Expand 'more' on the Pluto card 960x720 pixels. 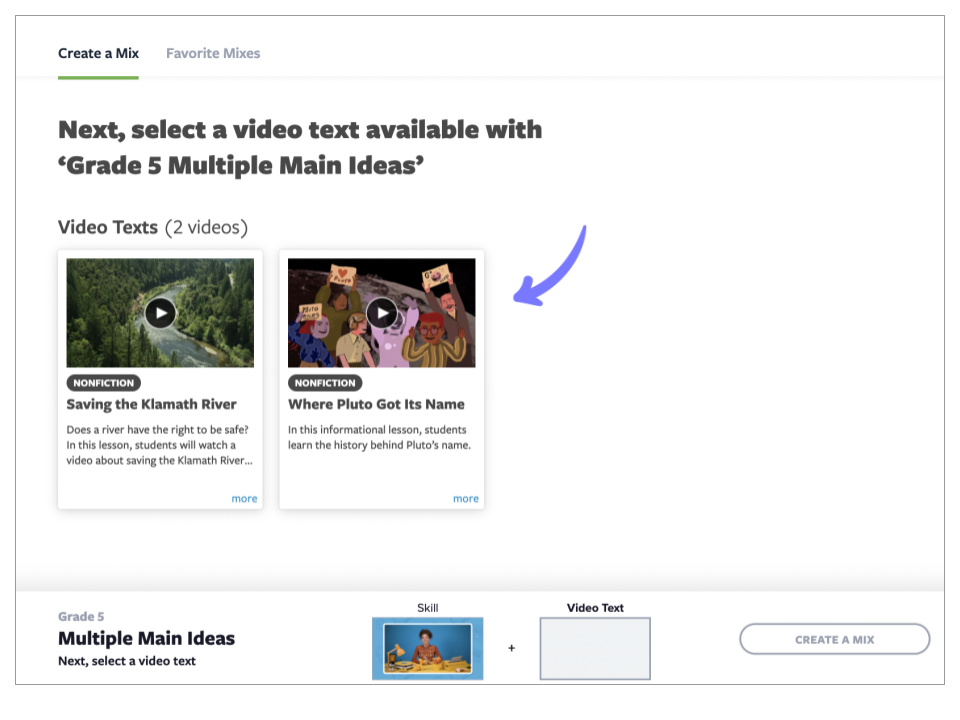(465, 498)
